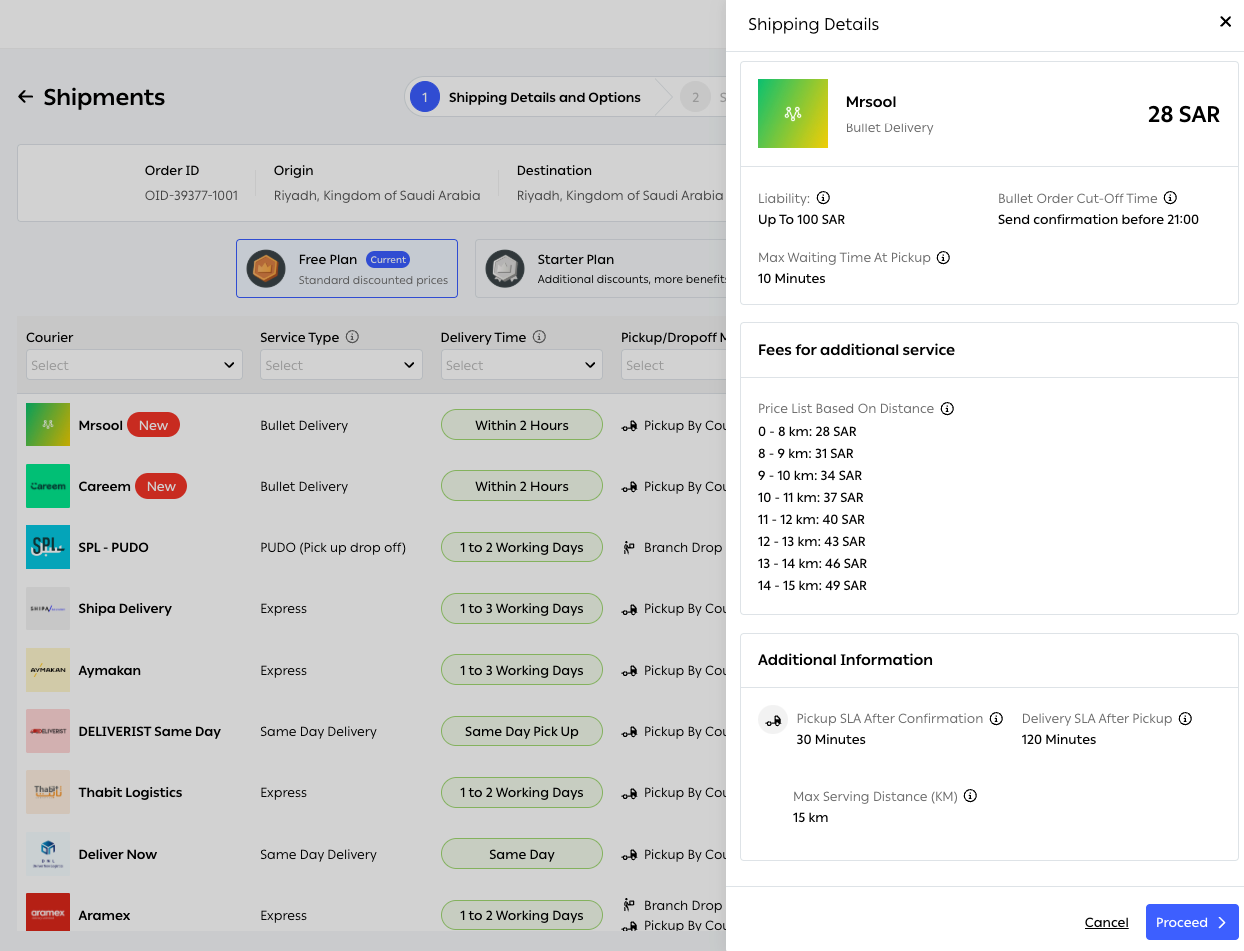This screenshot has height=951, width=1244.
Task: Click PUDO (Pick up drop off) service type
Action: click(x=333, y=547)
